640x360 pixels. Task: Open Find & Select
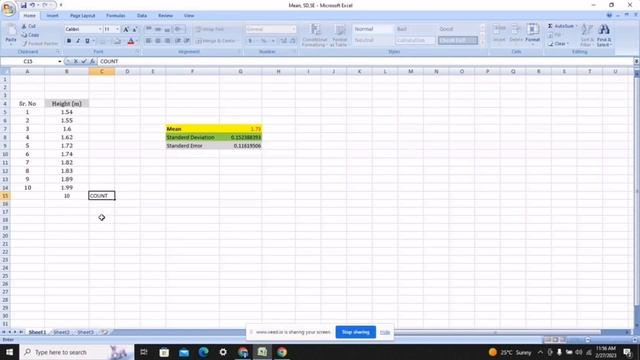(x=604, y=35)
